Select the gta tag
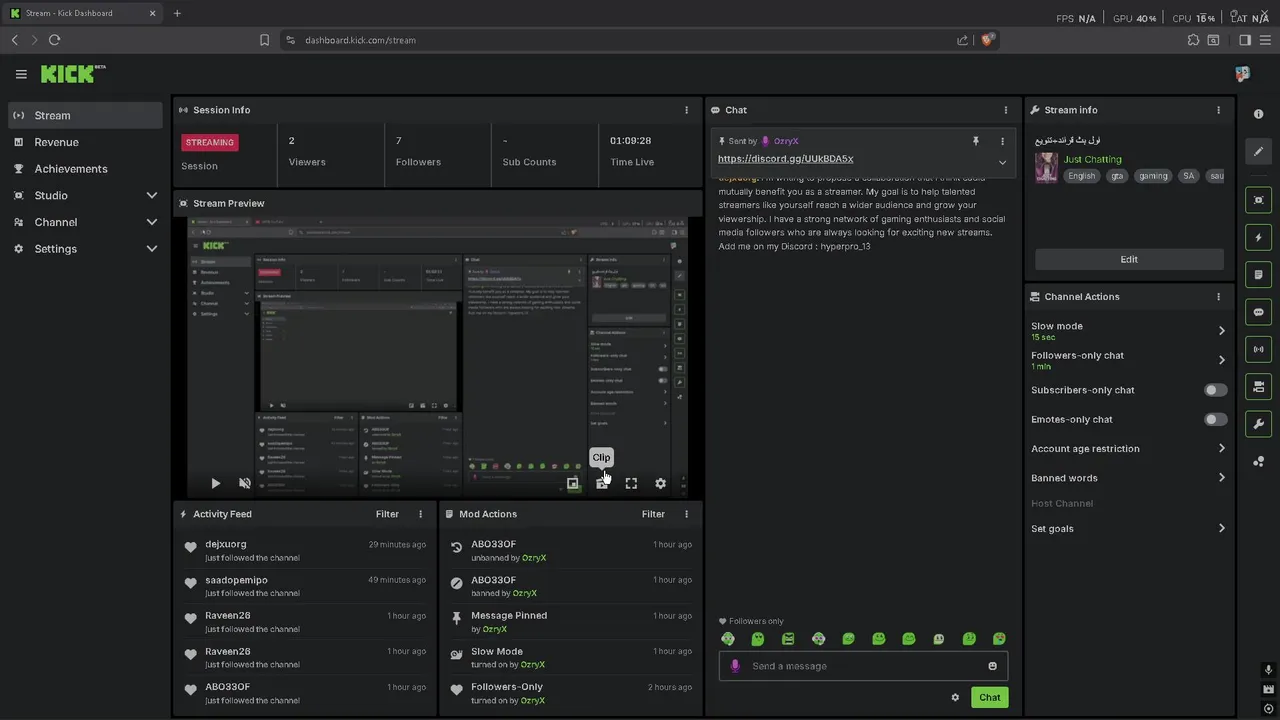Viewport: 1280px width, 720px height. (x=1117, y=176)
